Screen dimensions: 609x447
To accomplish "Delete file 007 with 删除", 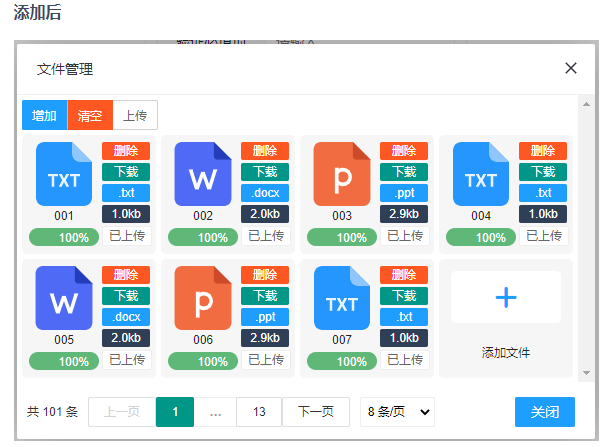I will 404,275.
